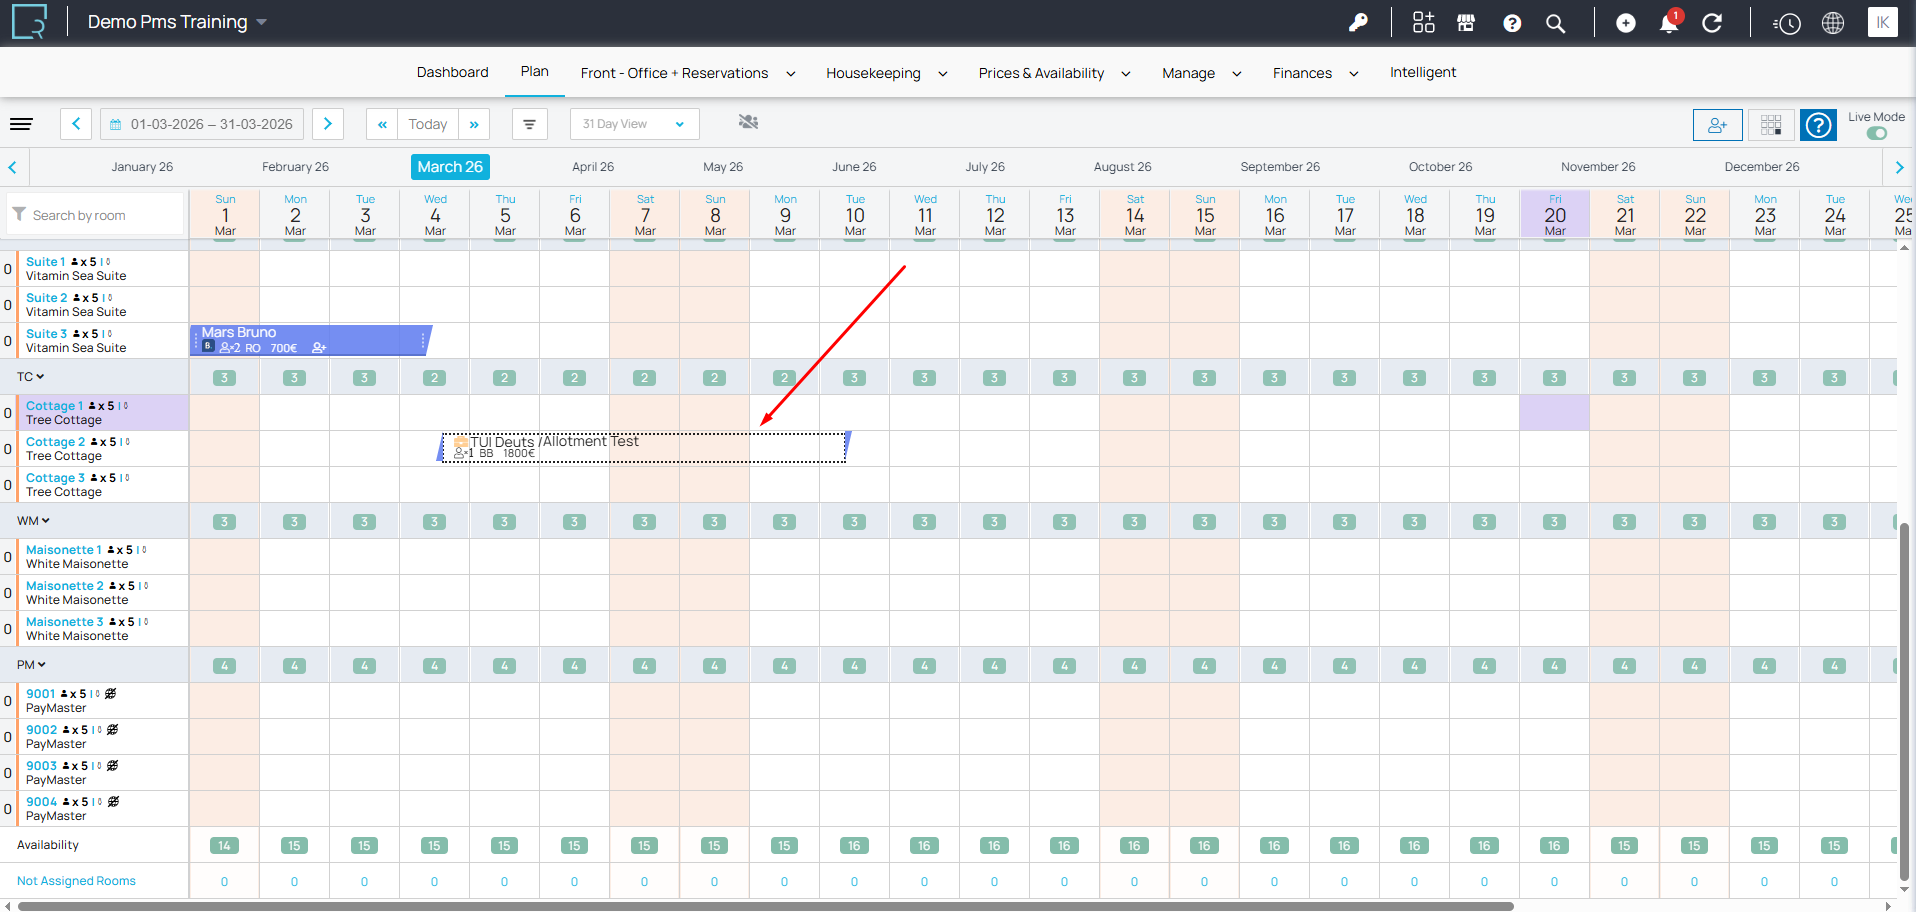Collapse the TC room group
Screen dimensions: 1916x912
31,377
